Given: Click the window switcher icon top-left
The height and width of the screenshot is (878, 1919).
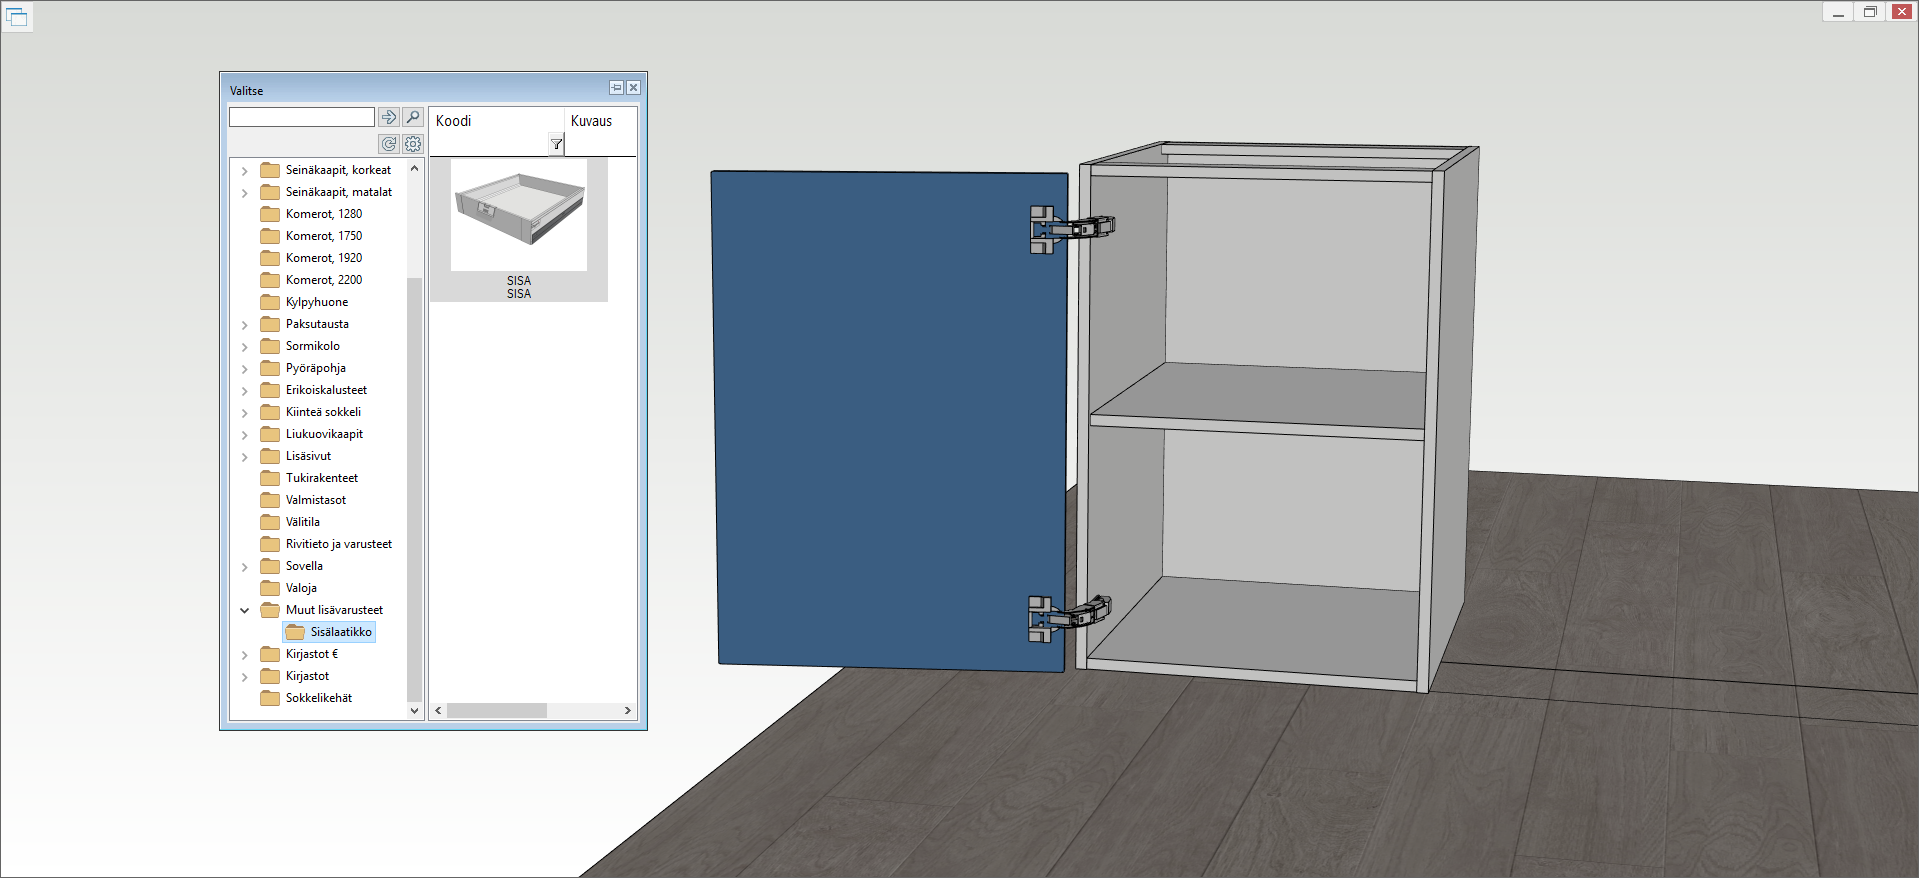Looking at the screenshot, I should pyautogui.click(x=17, y=17).
